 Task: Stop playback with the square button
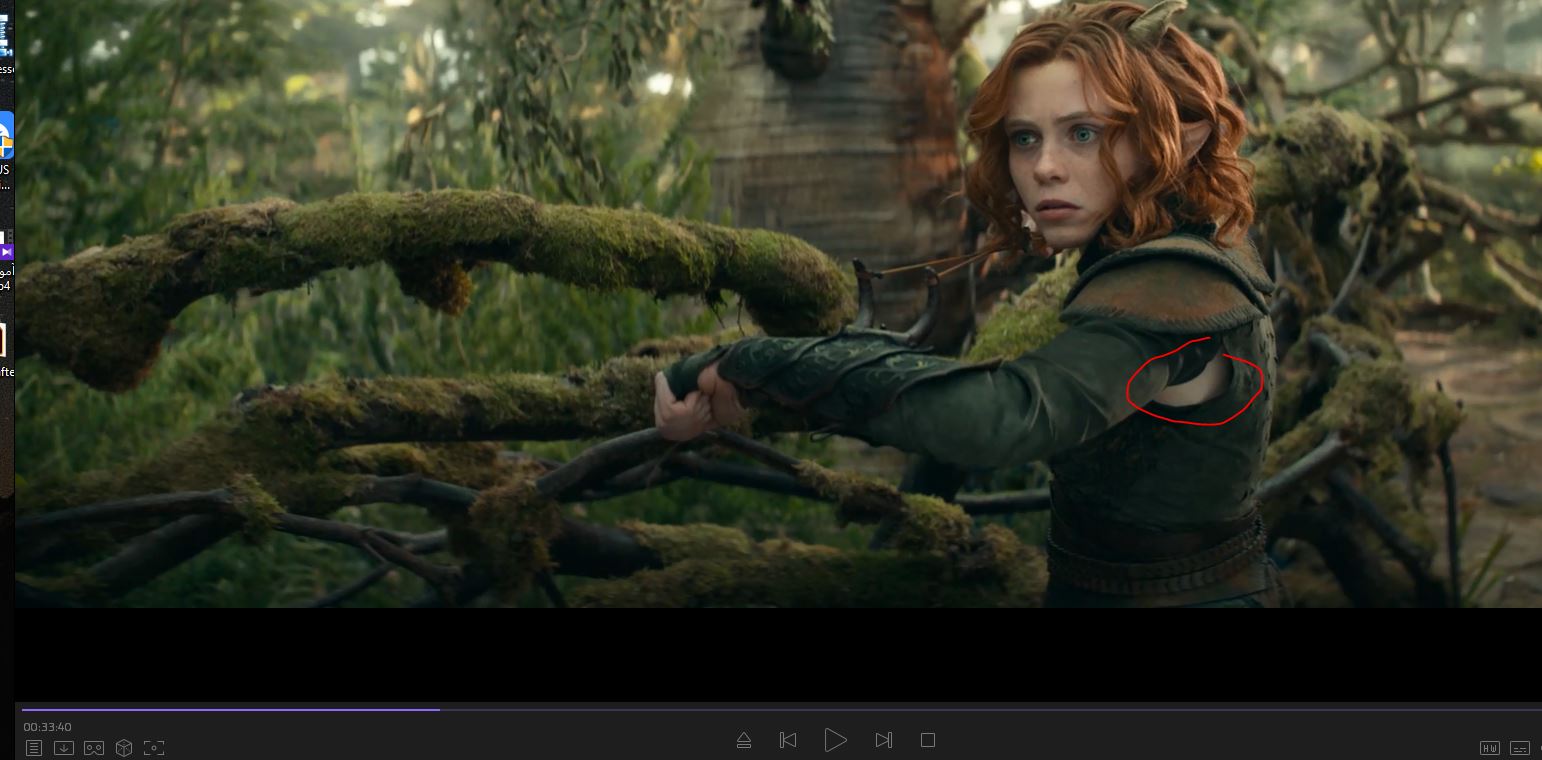(x=928, y=740)
